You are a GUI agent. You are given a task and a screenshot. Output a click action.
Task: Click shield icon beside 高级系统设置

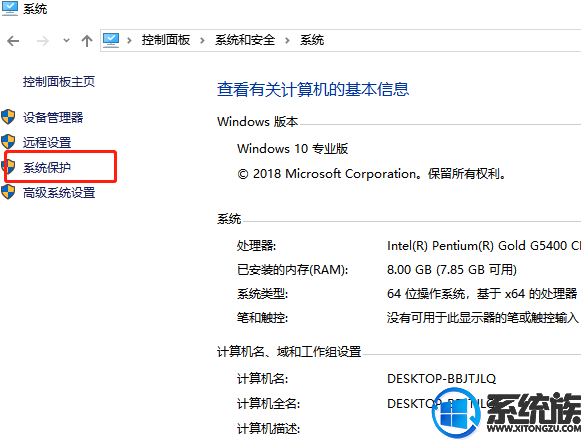pos(8,192)
